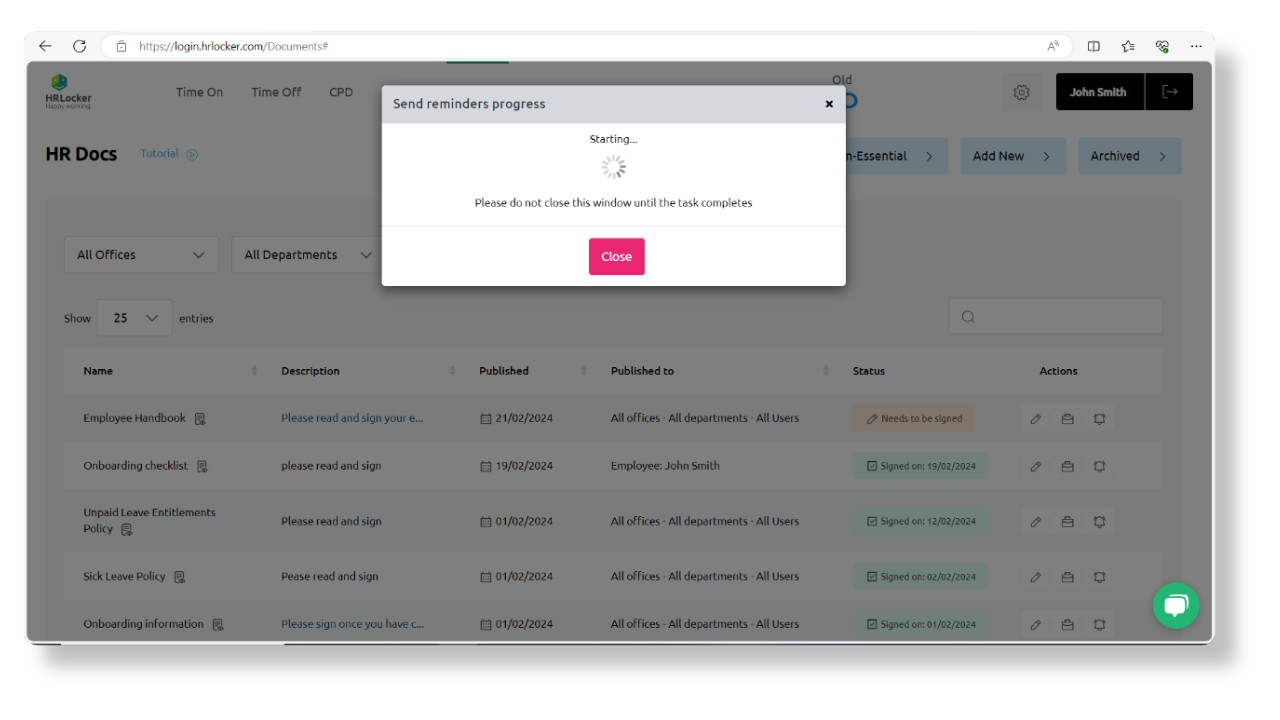Edit the Employee Handbook with the pencil icon
1280x720 pixels.
coord(1035,418)
